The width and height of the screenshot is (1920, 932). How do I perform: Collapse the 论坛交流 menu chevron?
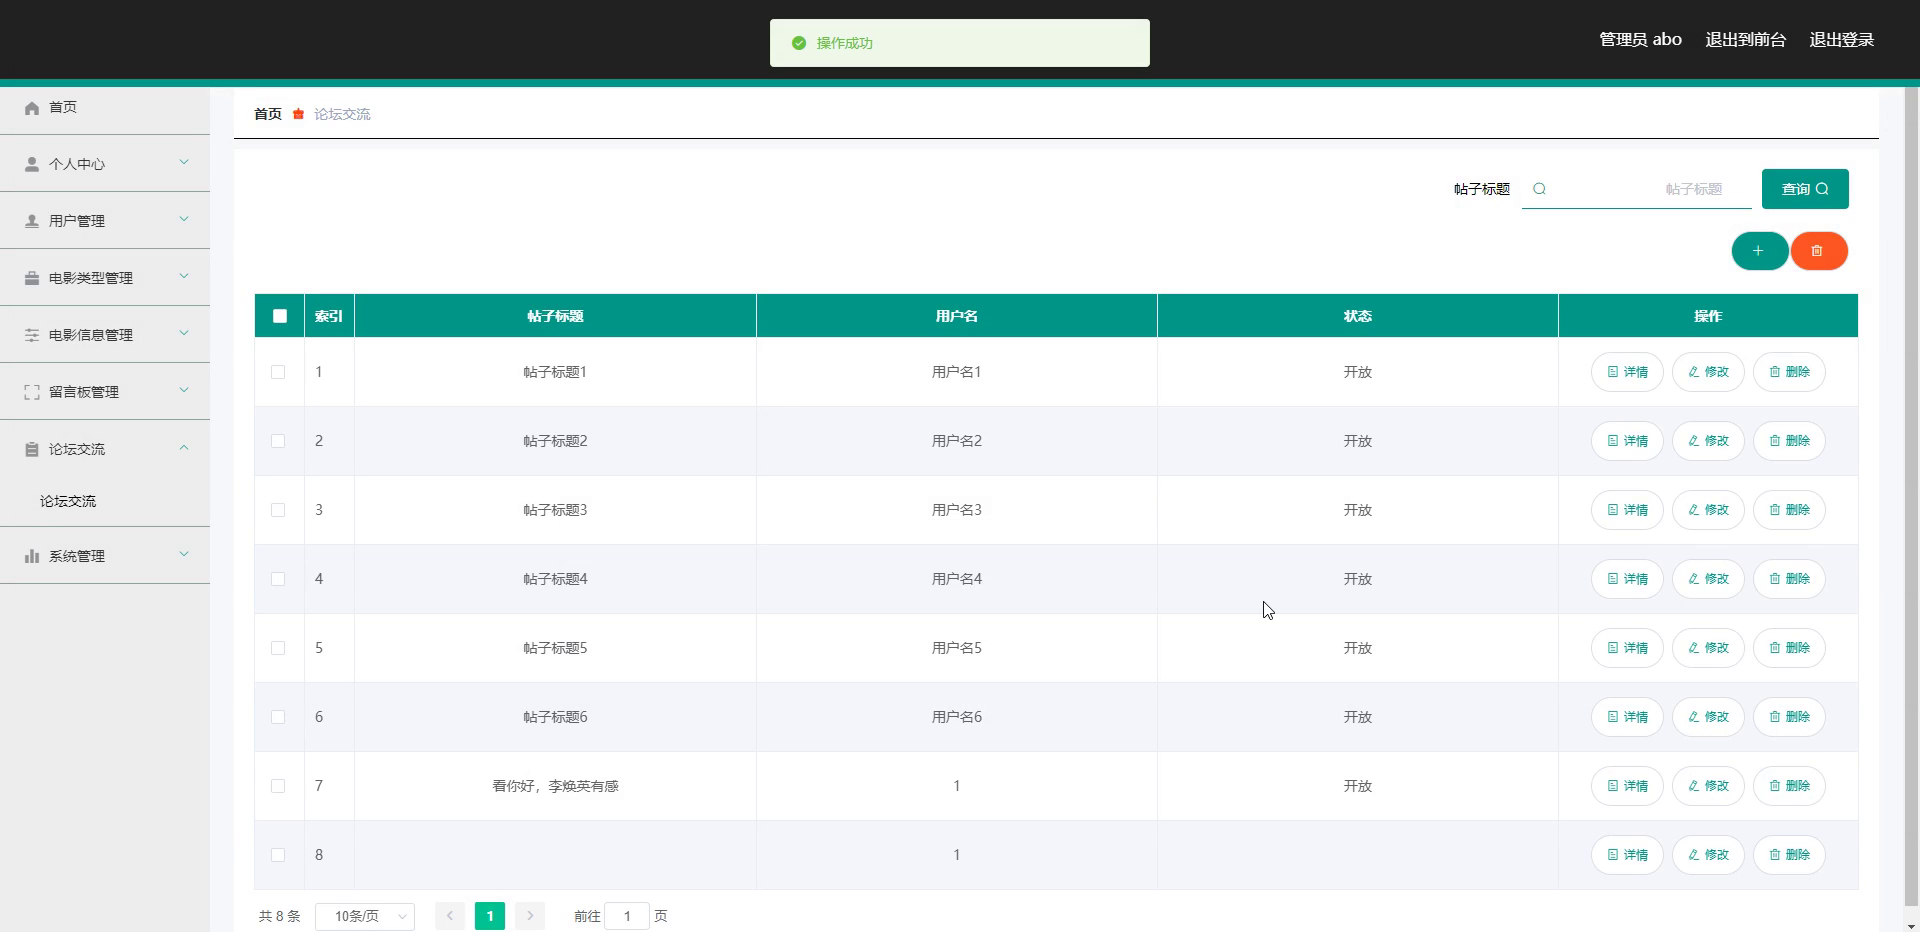click(x=184, y=447)
